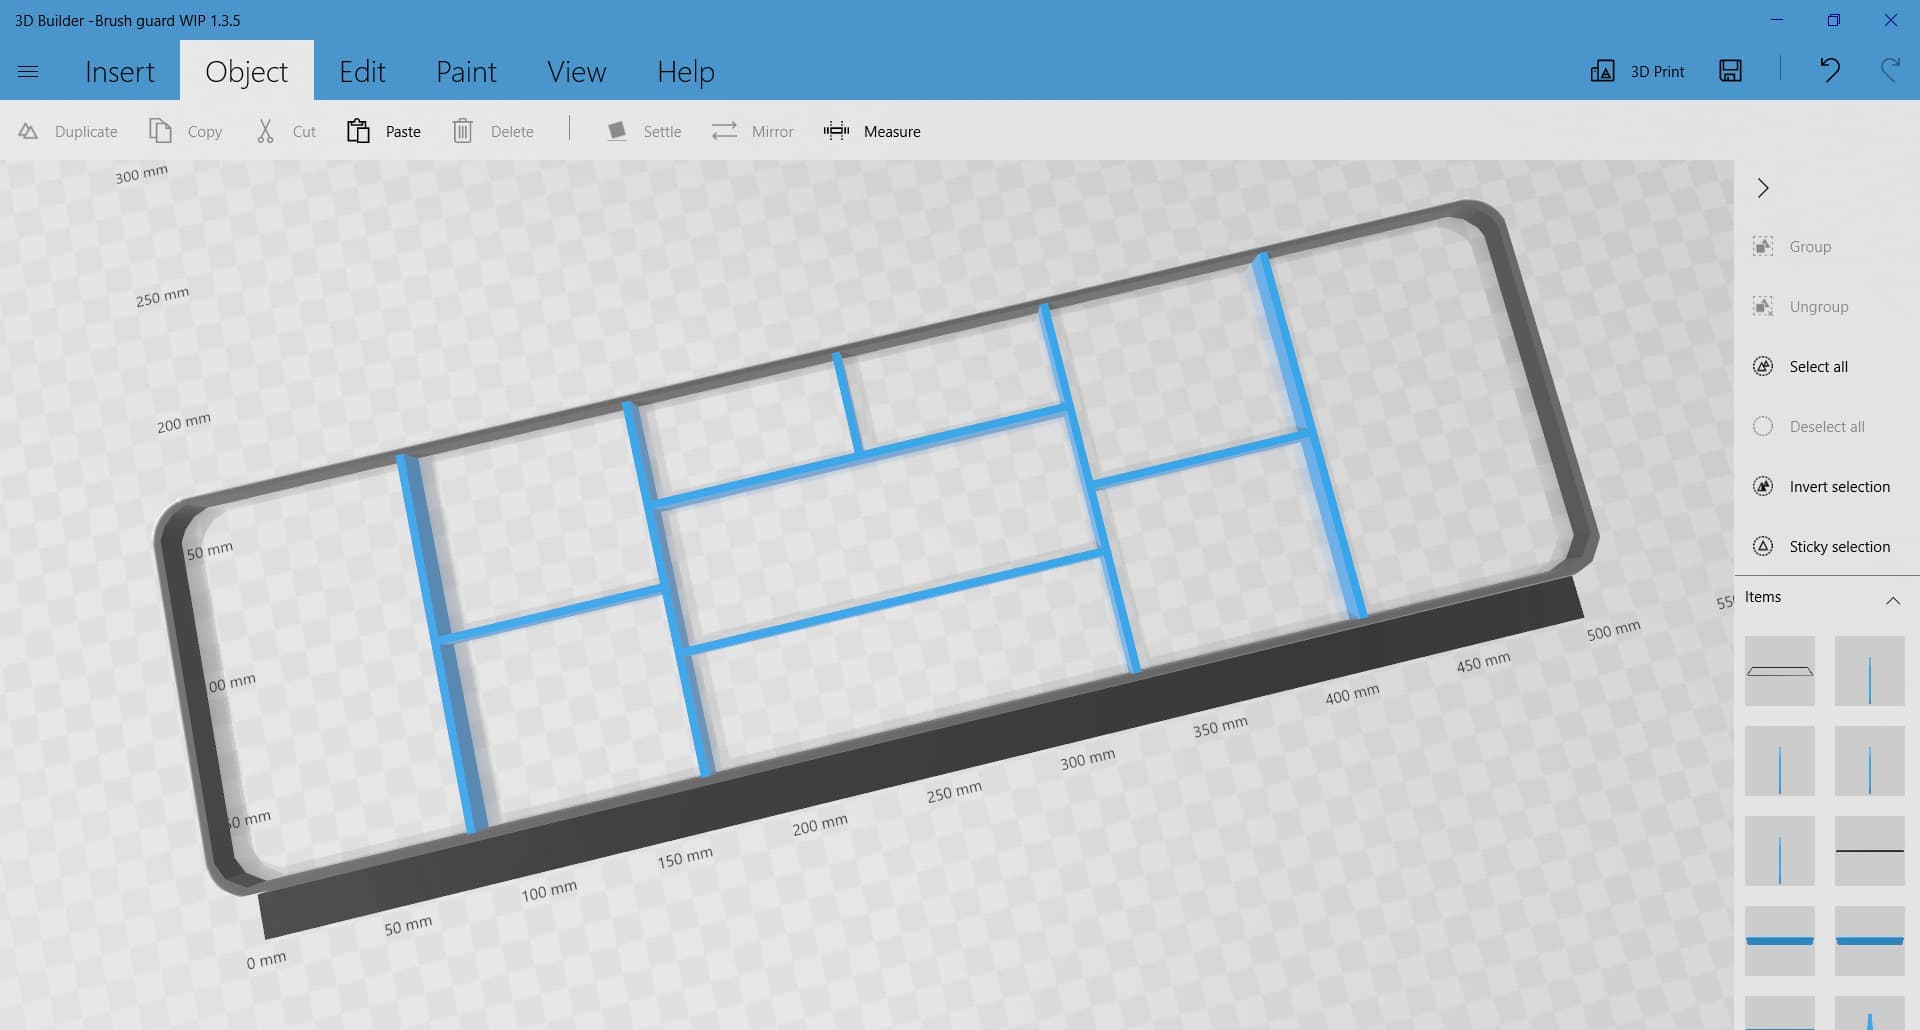This screenshot has height=1030, width=1920.
Task: Click the 3D Print button
Action: pyautogui.click(x=1638, y=71)
